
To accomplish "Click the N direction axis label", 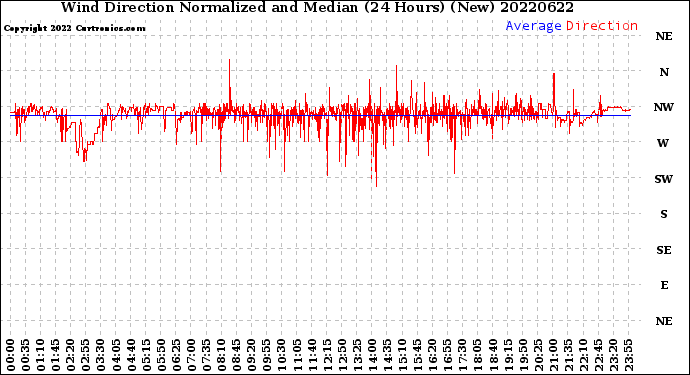I will click(664, 72).
